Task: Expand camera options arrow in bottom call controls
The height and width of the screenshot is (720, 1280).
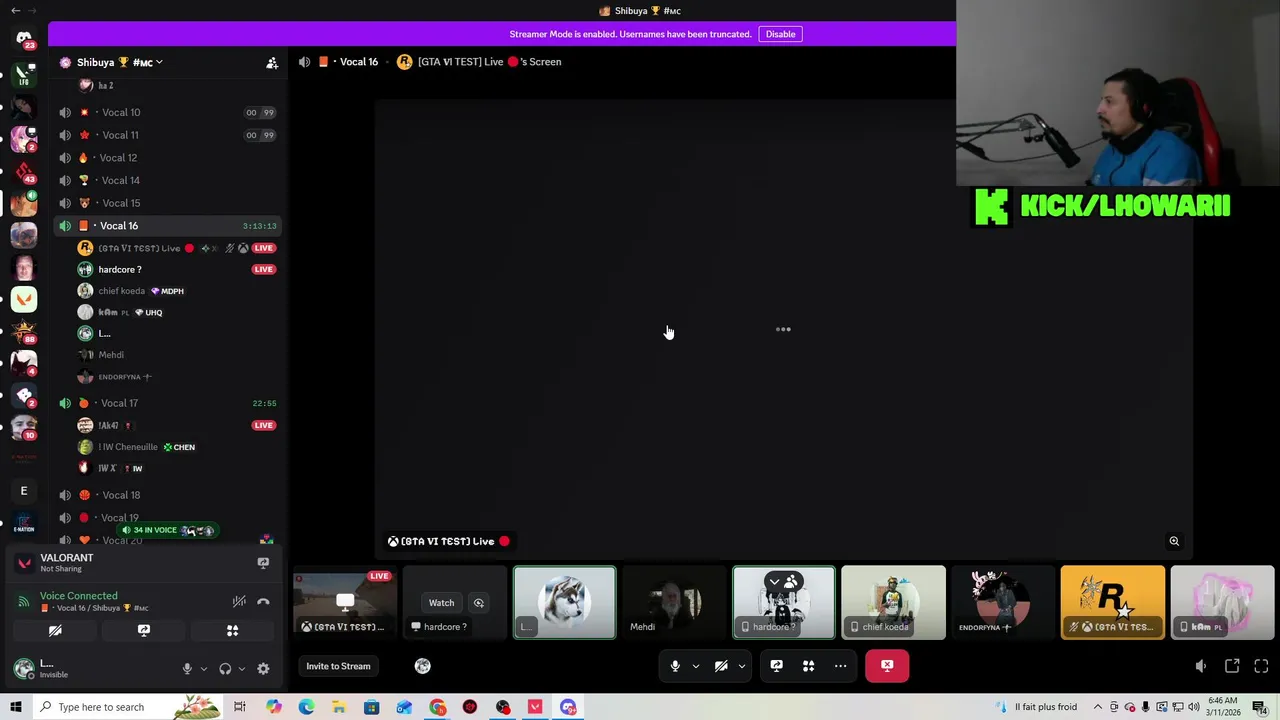Action: pyautogui.click(x=742, y=666)
